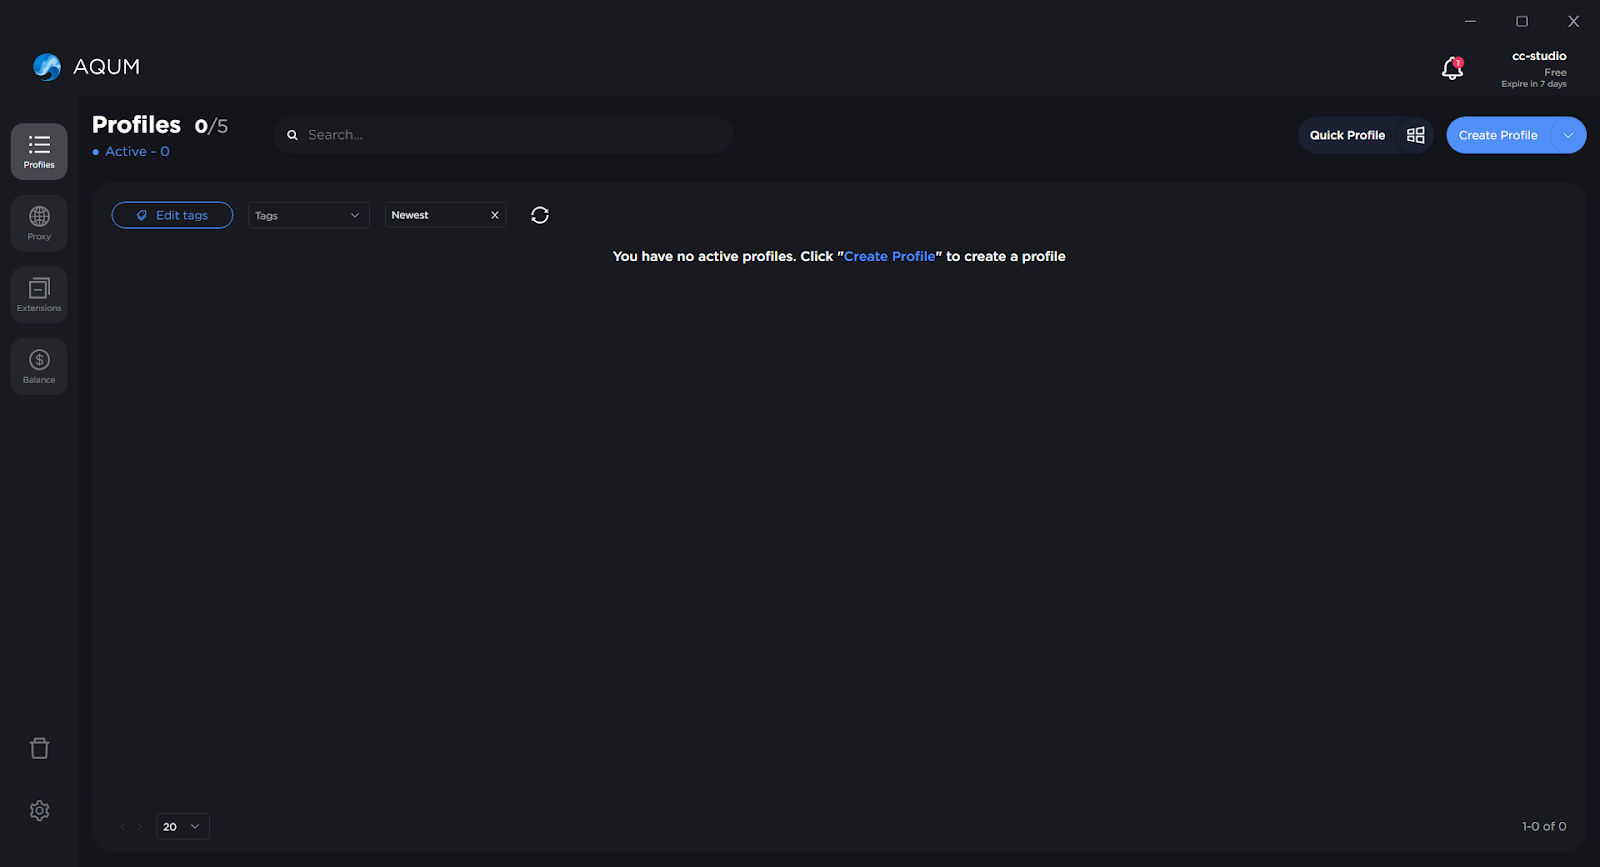Image resolution: width=1600 pixels, height=867 pixels.
Task: Click the cc-studio account name
Action: [x=1539, y=56]
